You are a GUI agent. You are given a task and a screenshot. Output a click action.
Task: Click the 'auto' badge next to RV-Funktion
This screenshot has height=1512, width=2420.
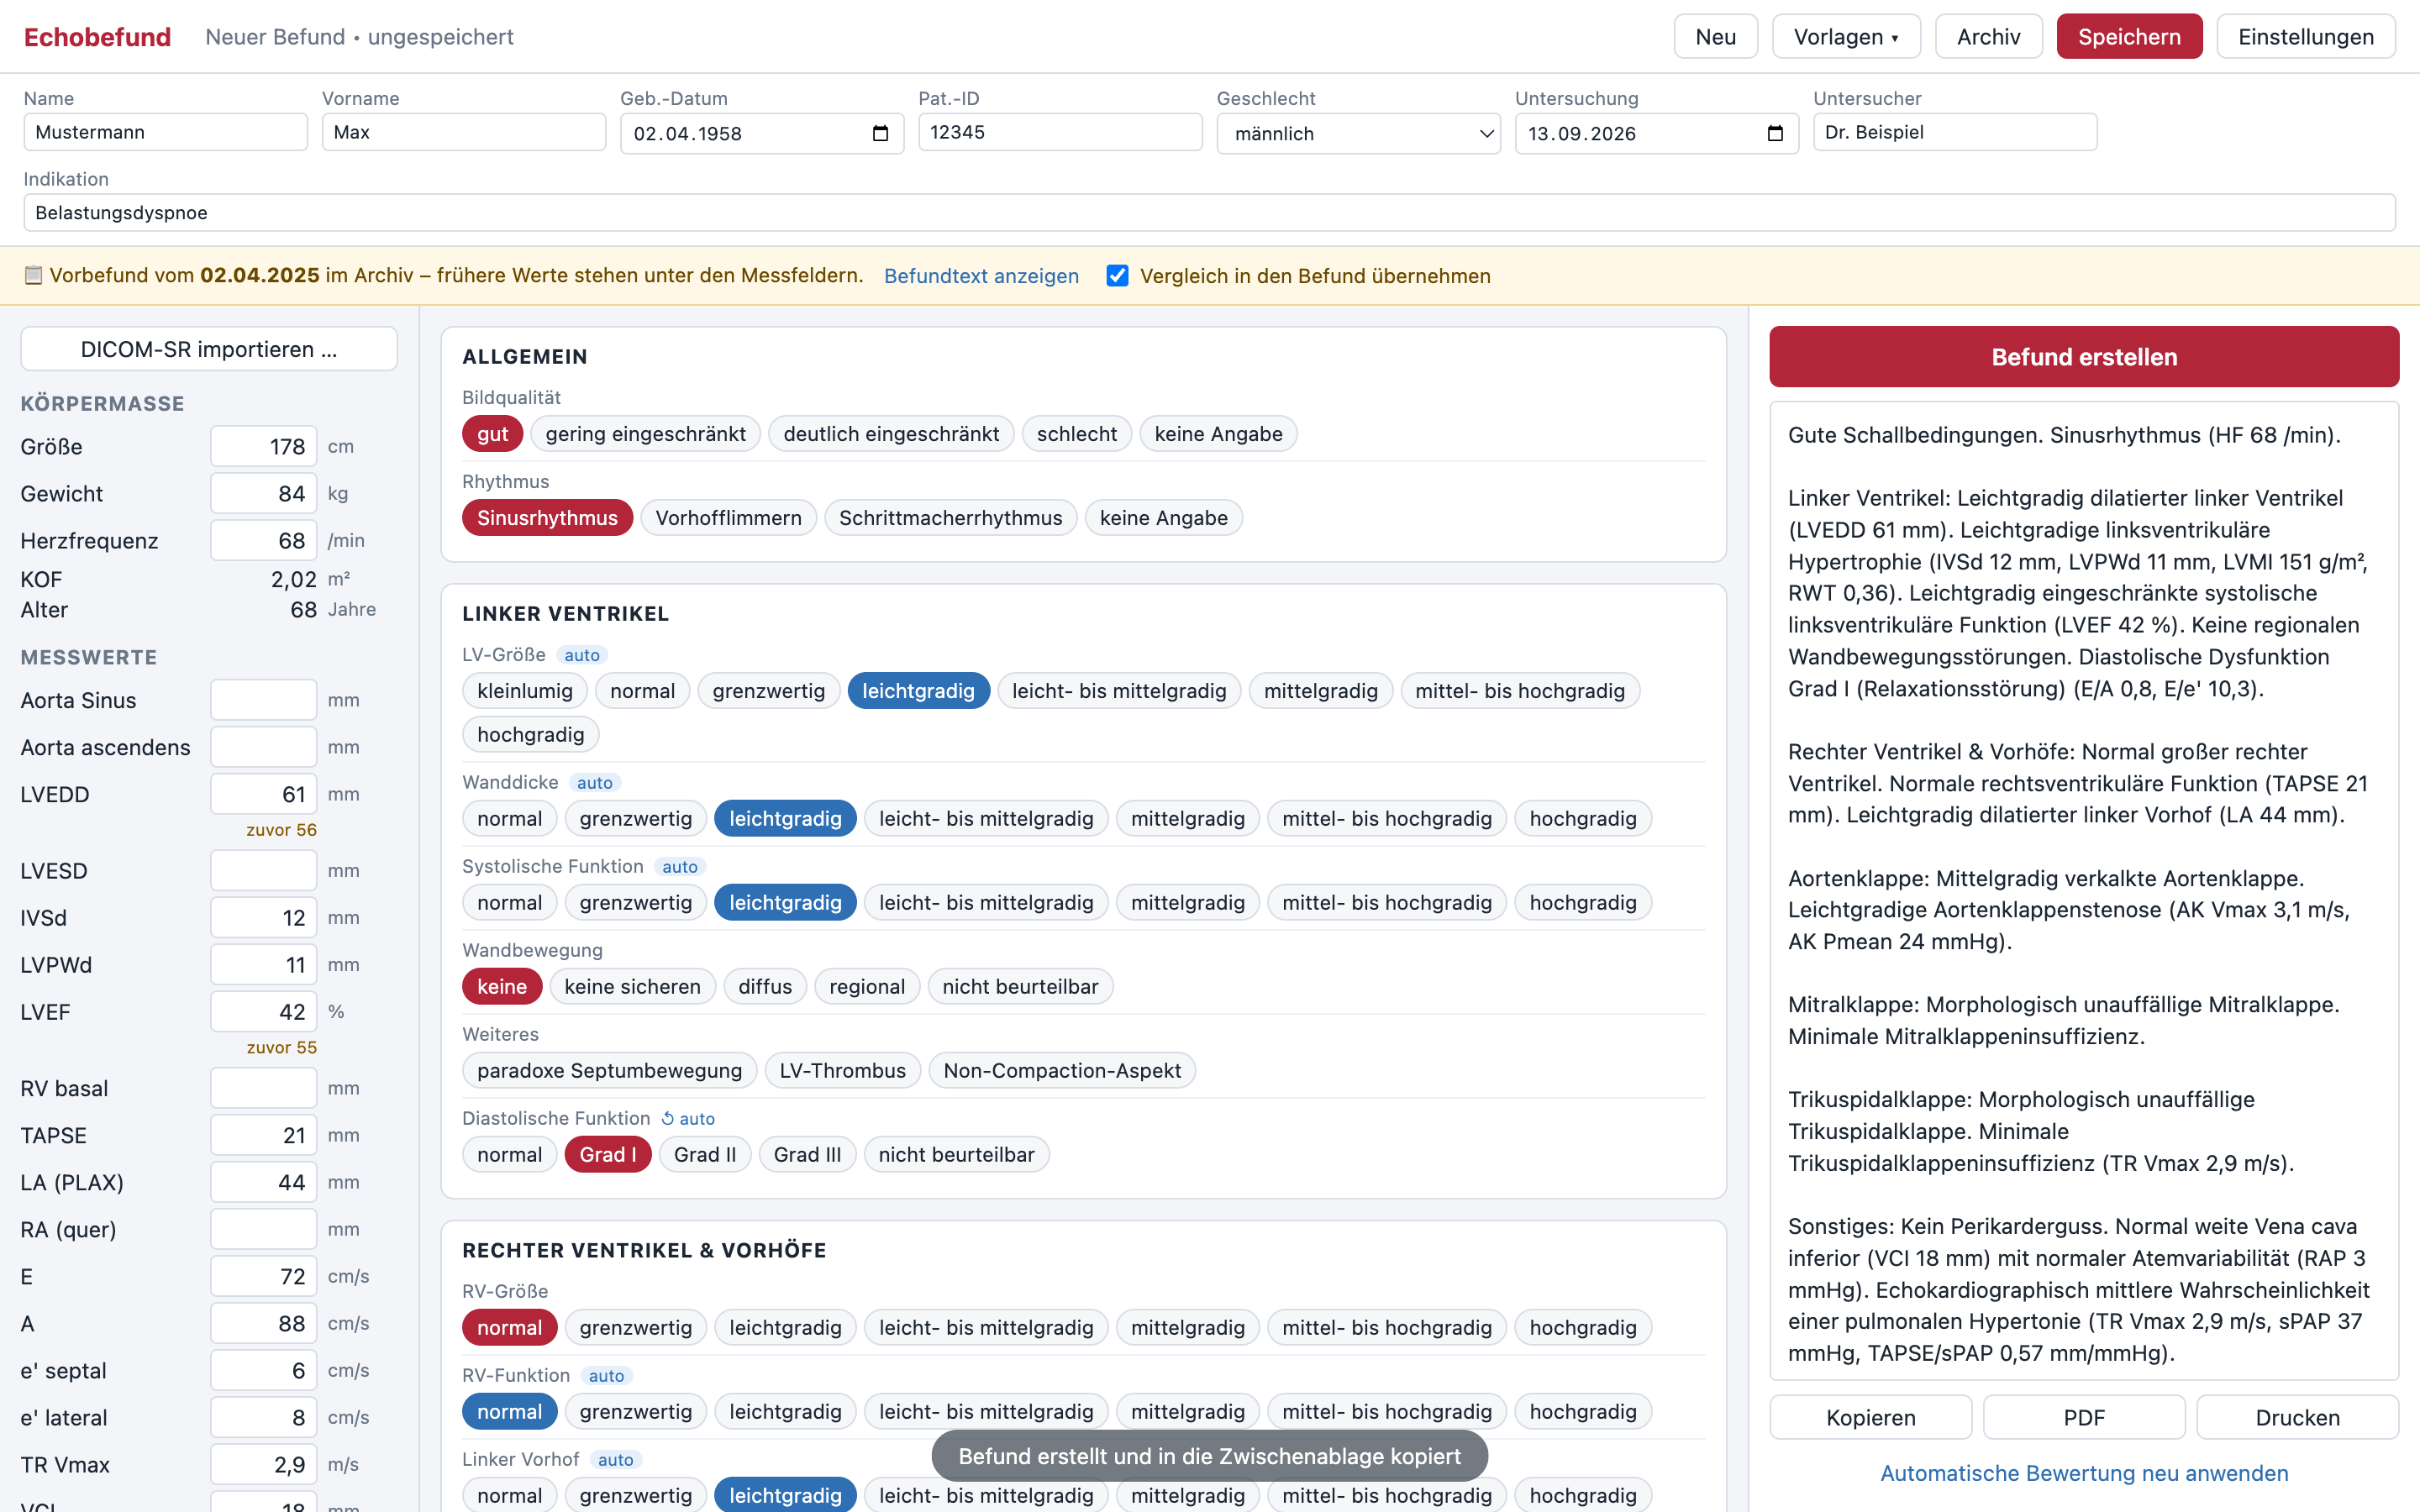tap(606, 1376)
